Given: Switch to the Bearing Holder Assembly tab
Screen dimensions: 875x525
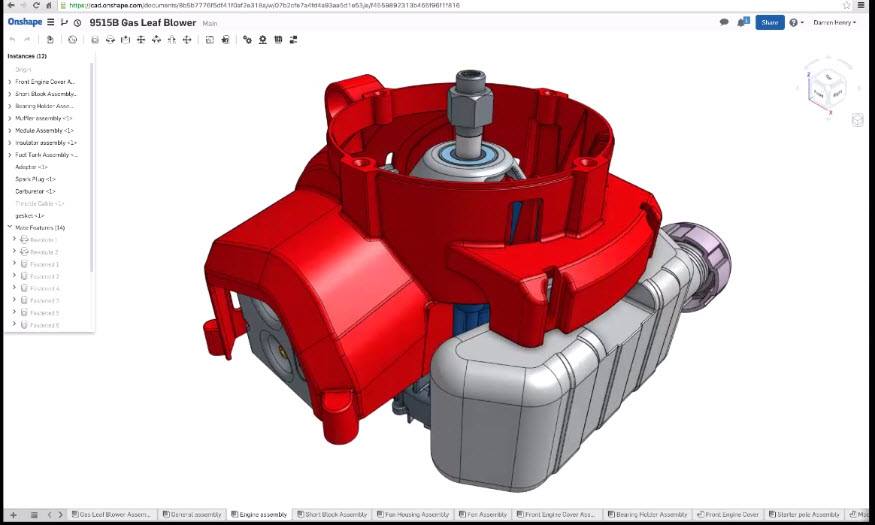Looking at the screenshot, I should pyautogui.click(x=647, y=514).
